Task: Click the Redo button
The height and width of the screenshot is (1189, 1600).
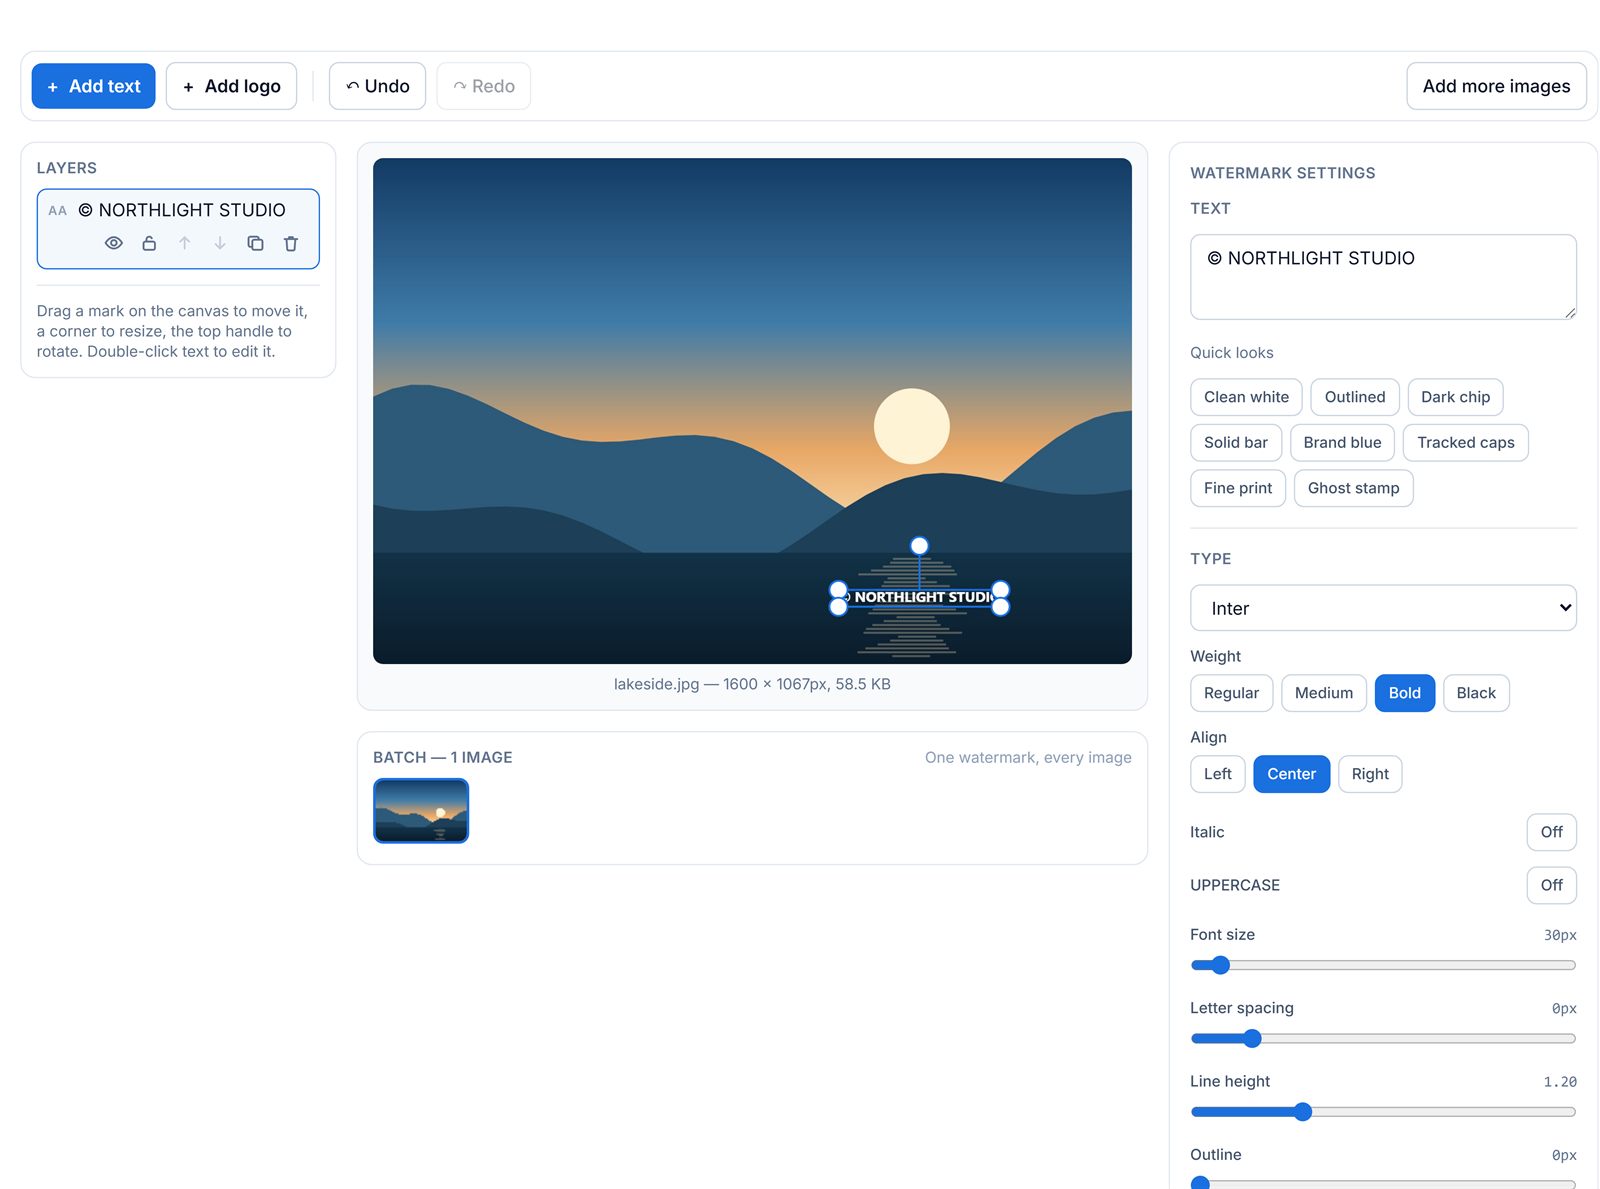Action: 484,86
